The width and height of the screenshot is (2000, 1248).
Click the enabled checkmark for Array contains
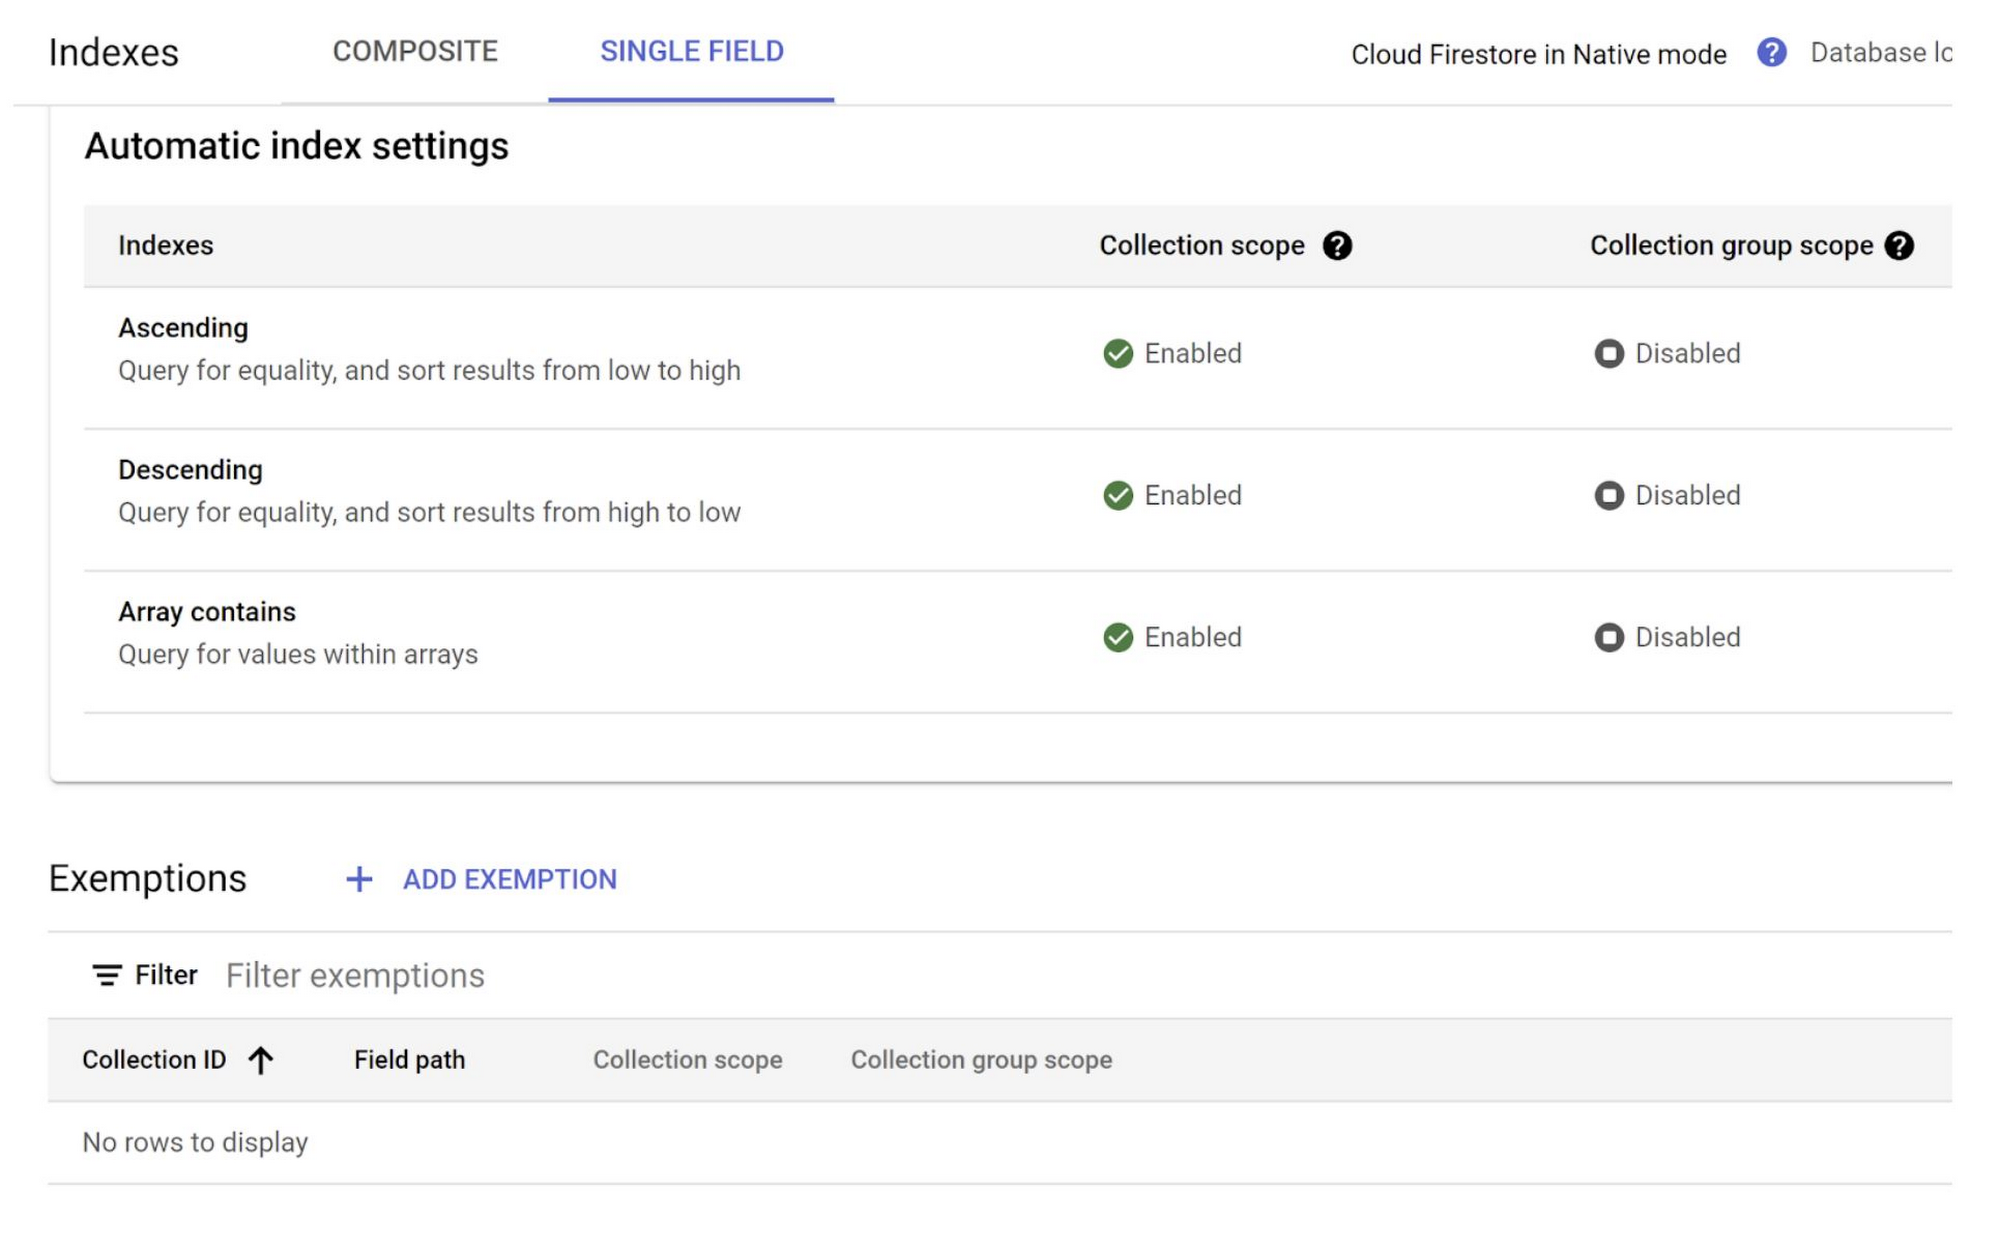[x=1119, y=637]
